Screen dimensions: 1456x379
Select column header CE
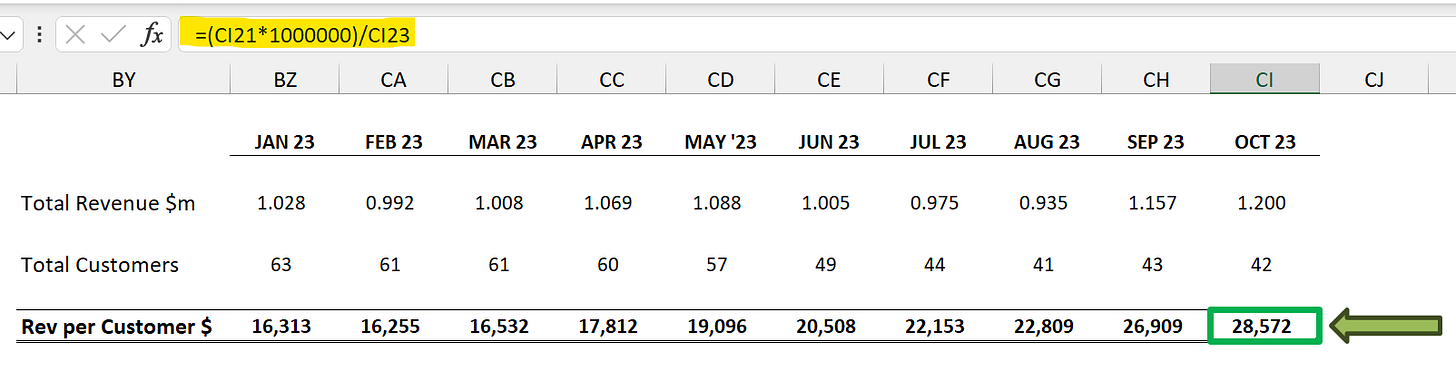[x=829, y=80]
